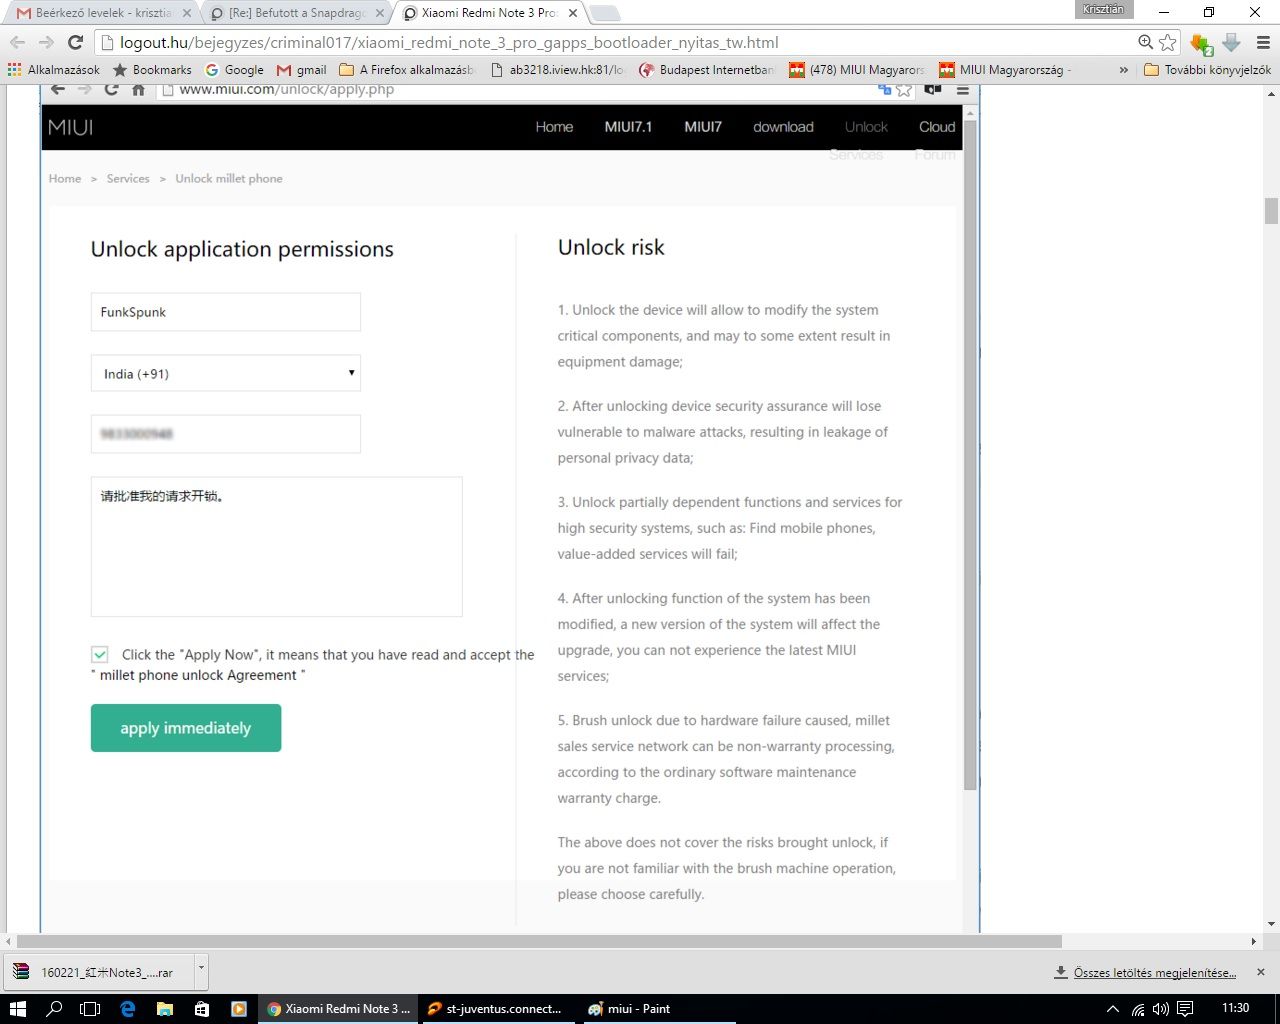Show hidden system tray icons
This screenshot has height=1024, width=1280.
click(x=1112, y=1008)
